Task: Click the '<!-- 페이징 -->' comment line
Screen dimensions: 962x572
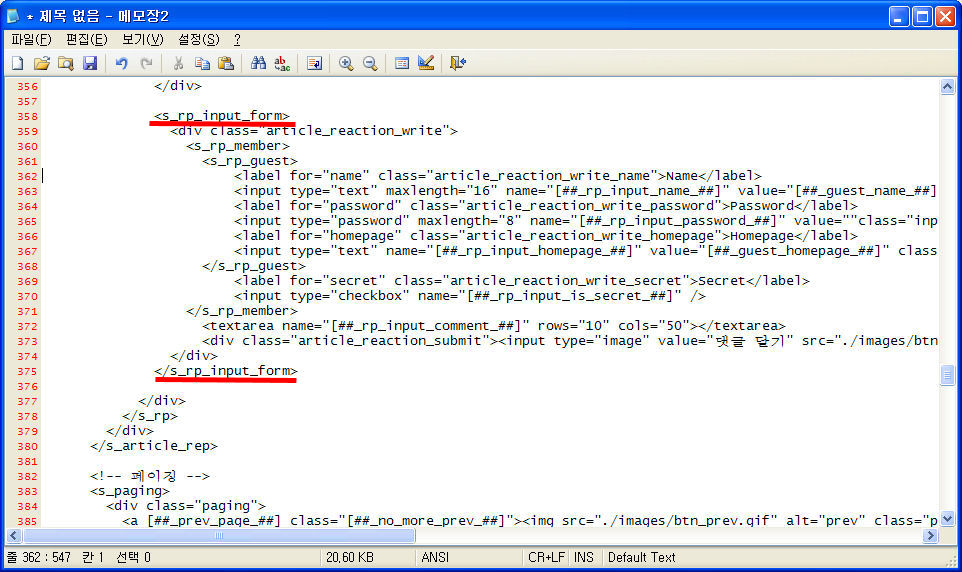Action: [150, 476]
